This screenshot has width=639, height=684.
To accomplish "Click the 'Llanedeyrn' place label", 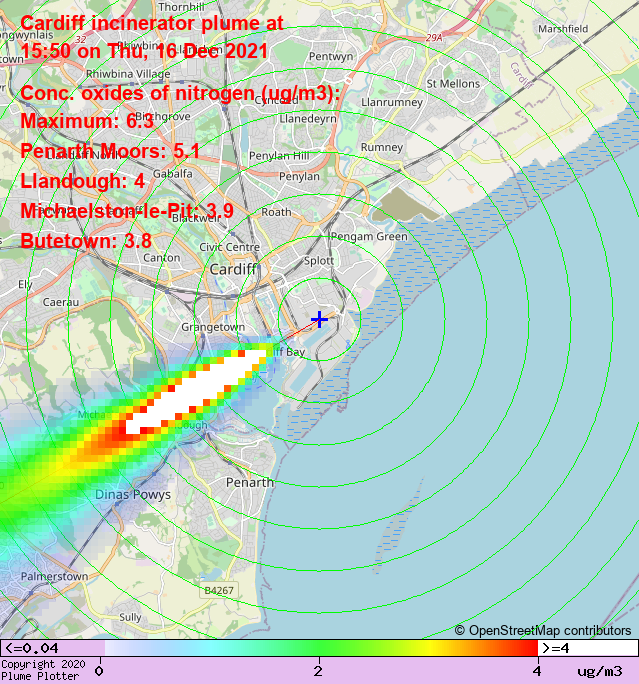I will 308,119.
